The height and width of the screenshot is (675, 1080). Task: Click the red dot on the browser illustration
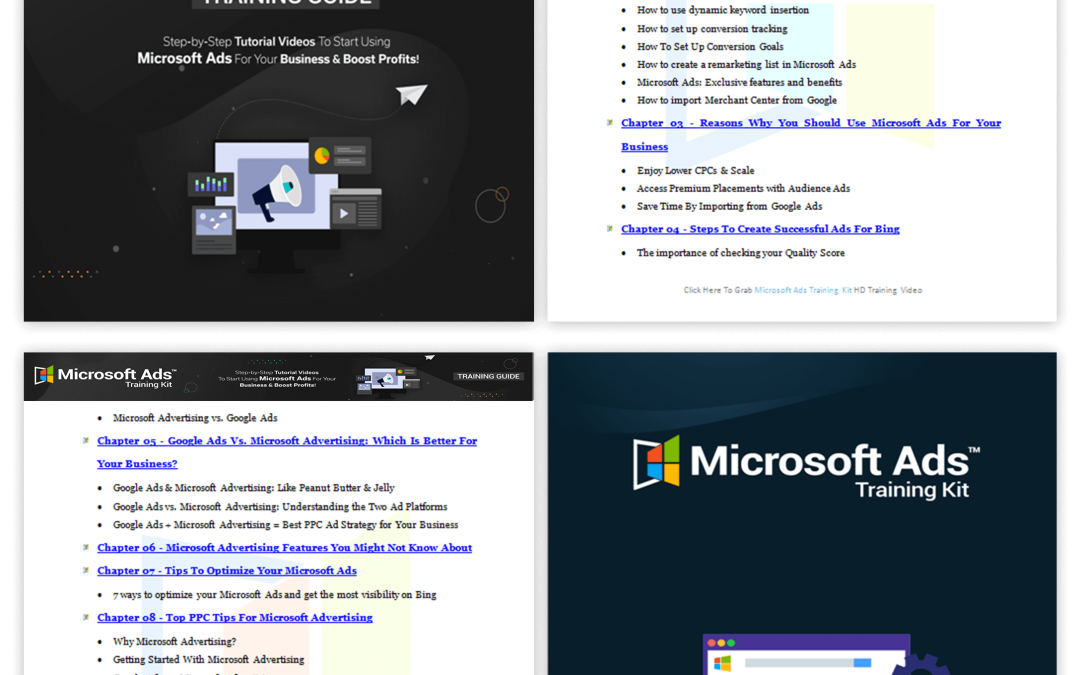coord(712,643)
